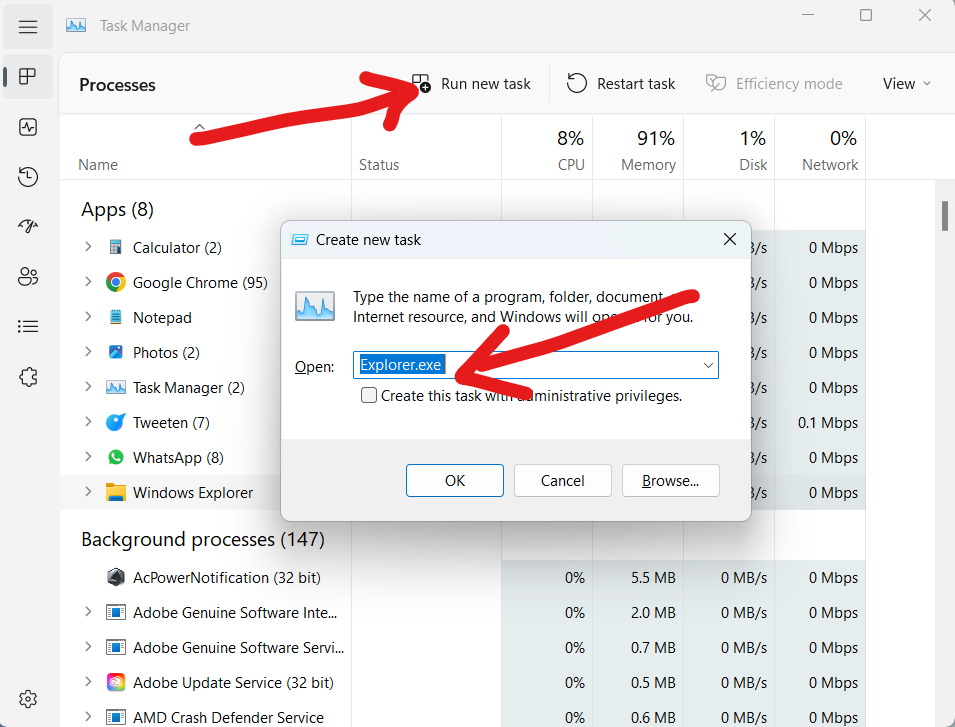This screenshot has width=955, height=727.
Task: Sort processes by Name column
Action: click(205, 148)
